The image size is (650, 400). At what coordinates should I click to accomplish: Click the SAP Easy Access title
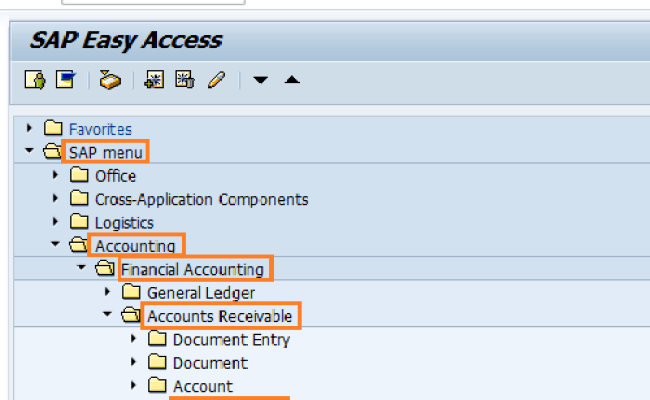pos(126,41)
